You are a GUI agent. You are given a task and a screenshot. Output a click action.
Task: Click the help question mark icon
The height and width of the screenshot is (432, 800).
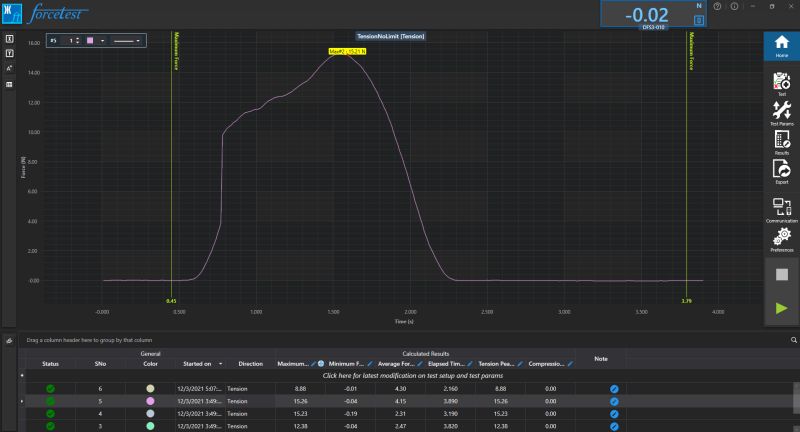717,7
